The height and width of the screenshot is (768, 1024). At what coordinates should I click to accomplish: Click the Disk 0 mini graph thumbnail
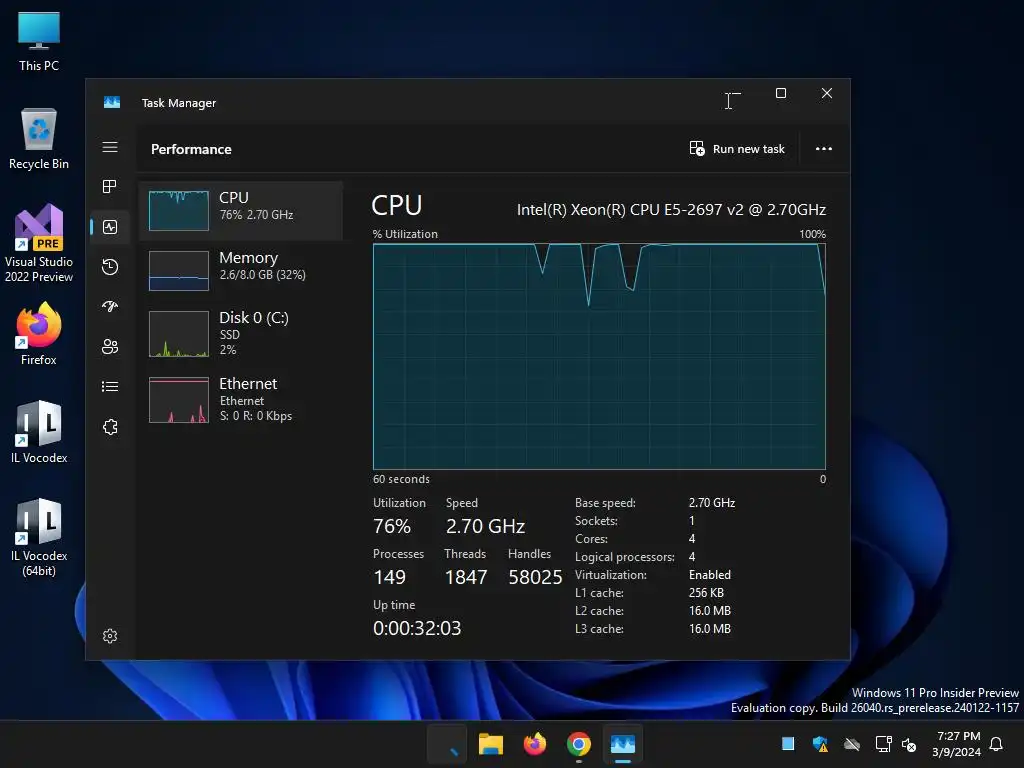pos(179,334)
